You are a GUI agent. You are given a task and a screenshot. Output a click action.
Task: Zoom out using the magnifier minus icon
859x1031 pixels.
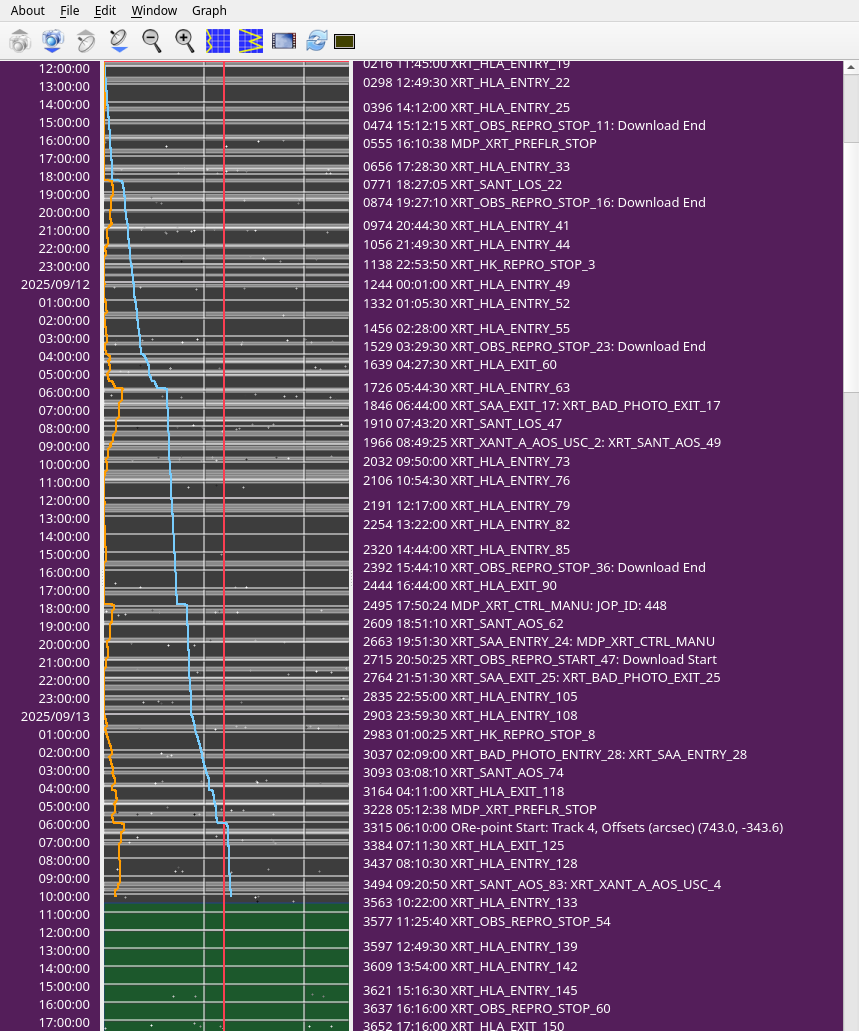pyautogui.click(x=151, y=41)
